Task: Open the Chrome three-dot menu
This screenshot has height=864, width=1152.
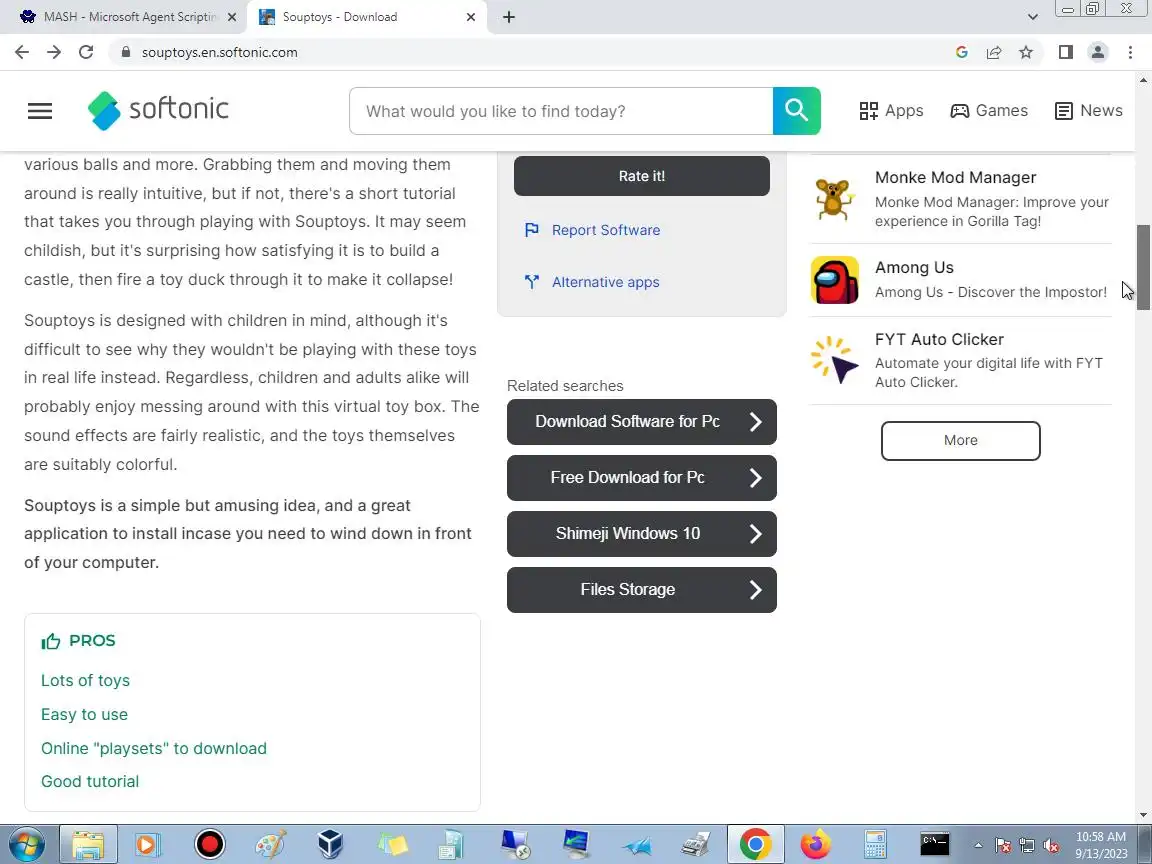Action: click(1130, 52)
